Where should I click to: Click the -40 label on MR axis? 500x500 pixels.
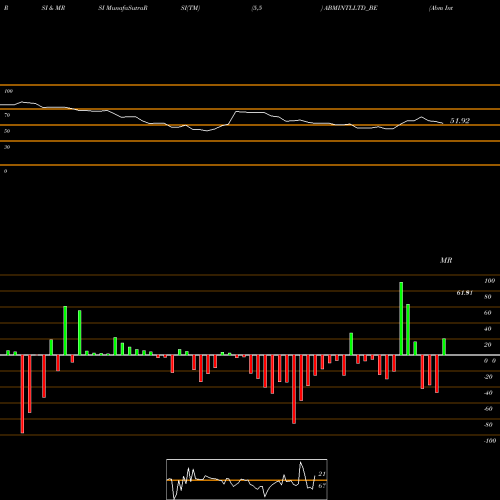coord(488,393)
